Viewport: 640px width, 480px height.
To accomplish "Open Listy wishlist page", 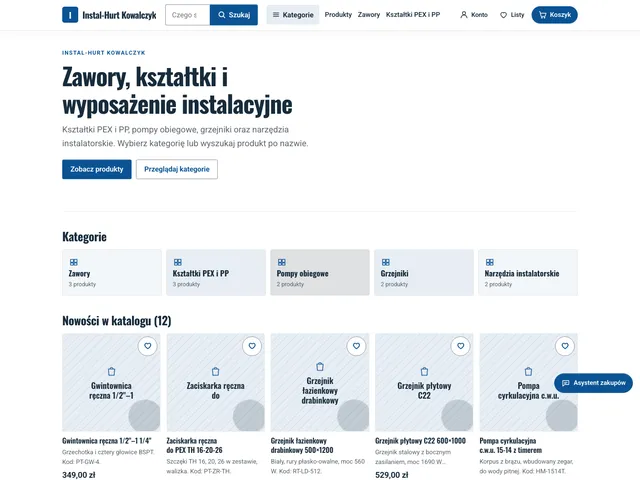I will 512,15.
